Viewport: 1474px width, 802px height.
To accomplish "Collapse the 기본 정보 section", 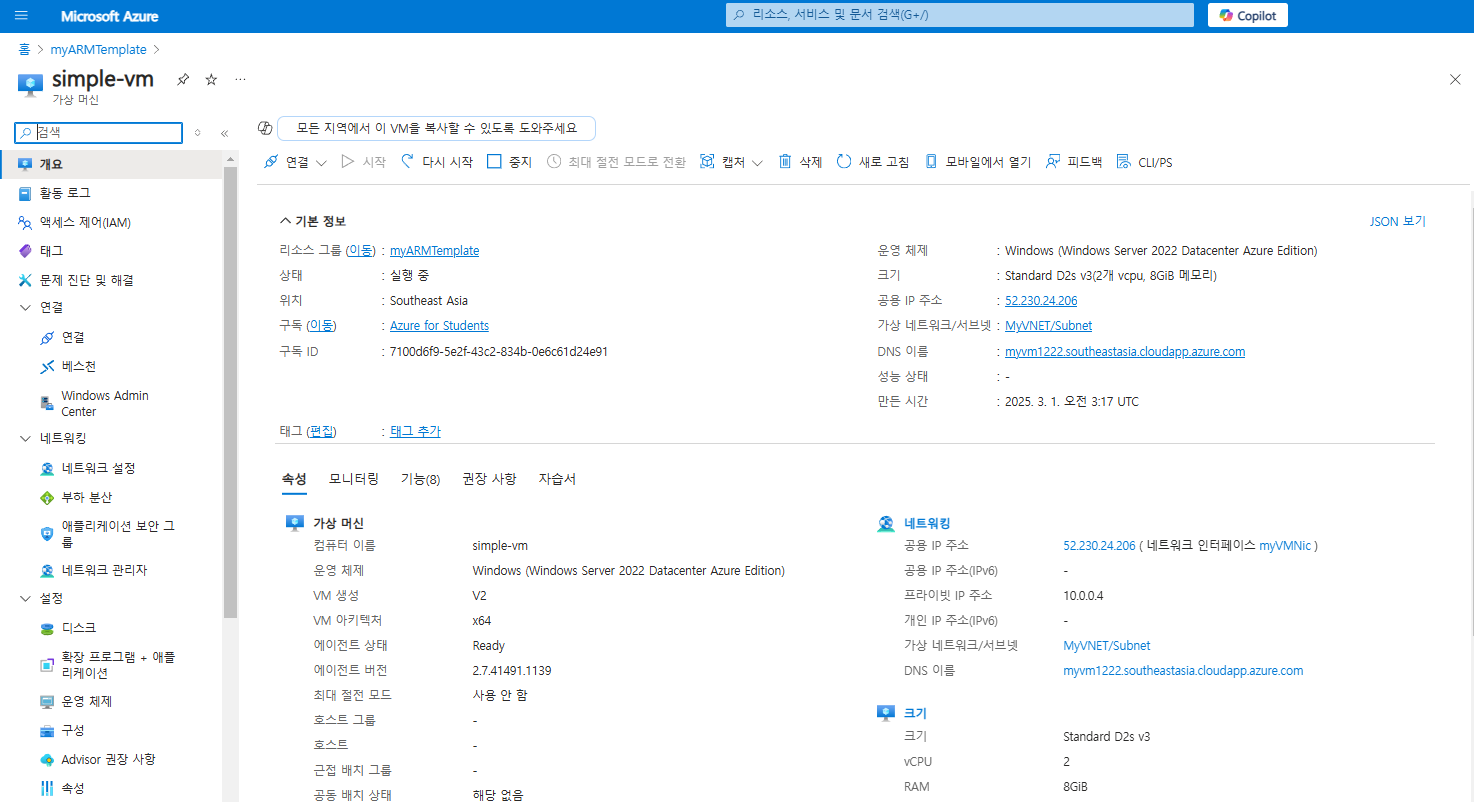I will 313,221.
